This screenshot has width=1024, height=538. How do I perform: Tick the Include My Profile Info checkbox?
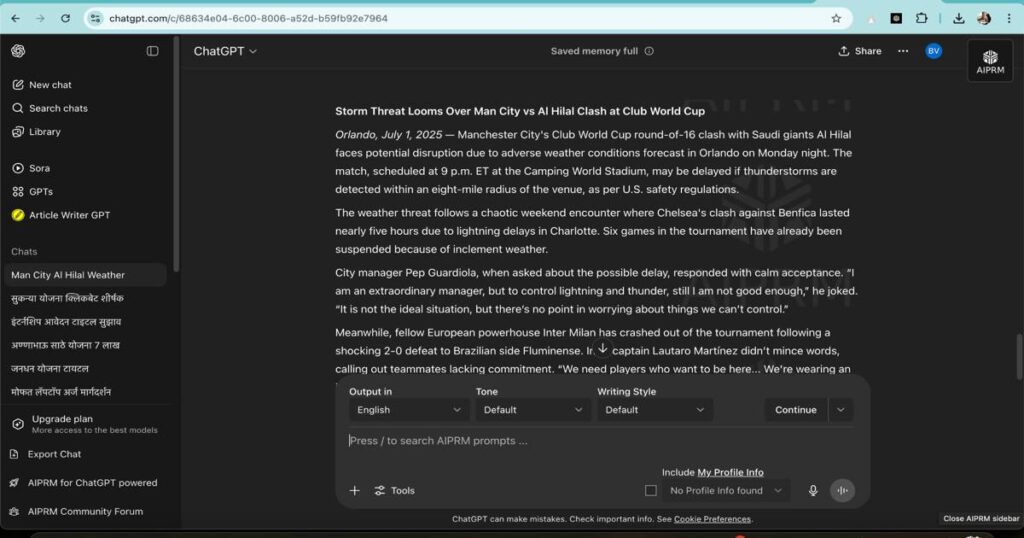click(650, 490)
